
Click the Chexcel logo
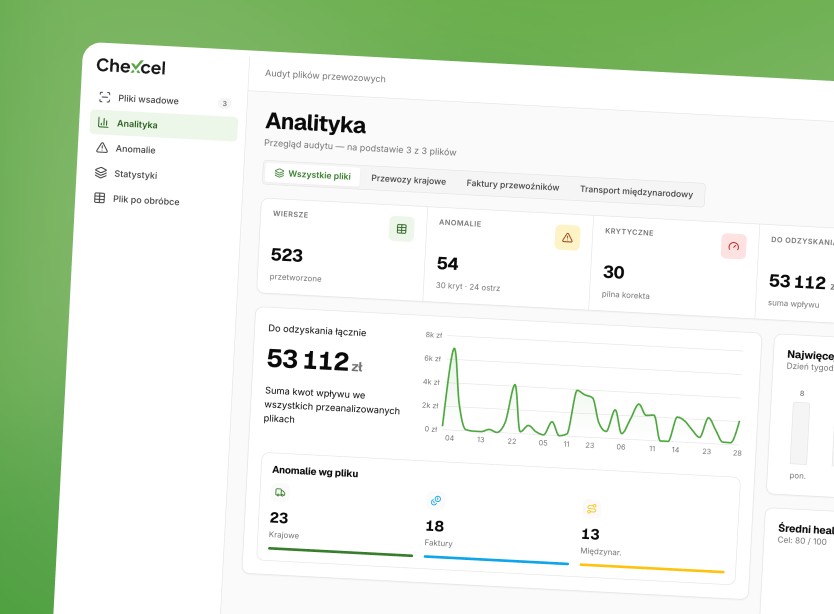pos(131,67)
